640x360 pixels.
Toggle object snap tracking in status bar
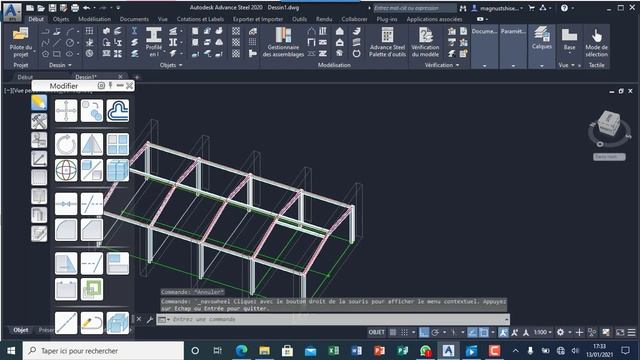point(472,332)
